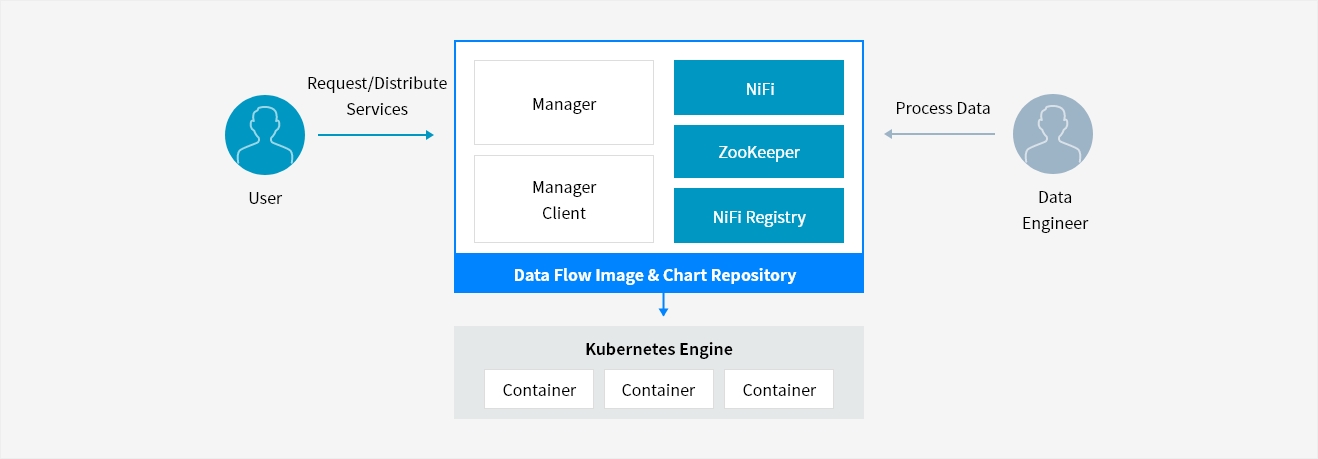Select the last Container box

pyautogui.click(x=779, y=390)
